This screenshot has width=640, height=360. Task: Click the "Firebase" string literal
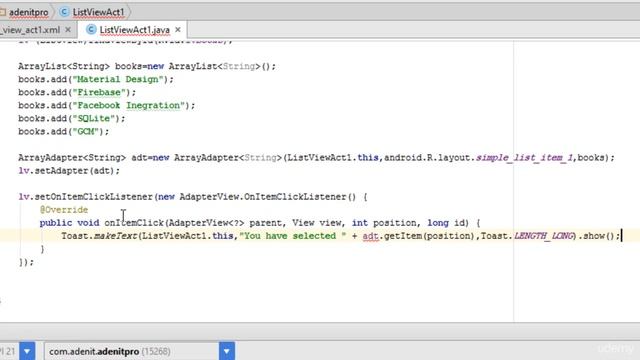click(x=99, y=92)
